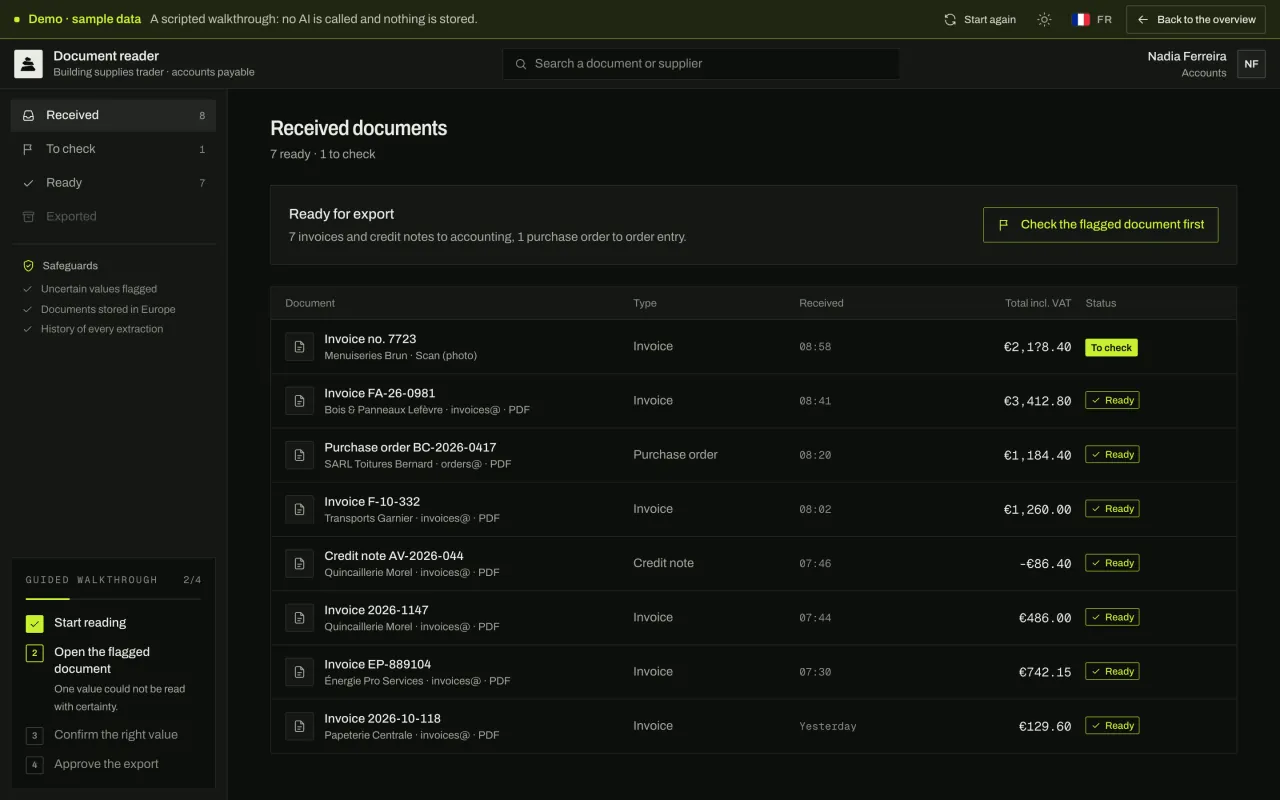Toggle the light theme sun icon
The width and height of the screenshot is (1280, 800).
pos(1044,19)
